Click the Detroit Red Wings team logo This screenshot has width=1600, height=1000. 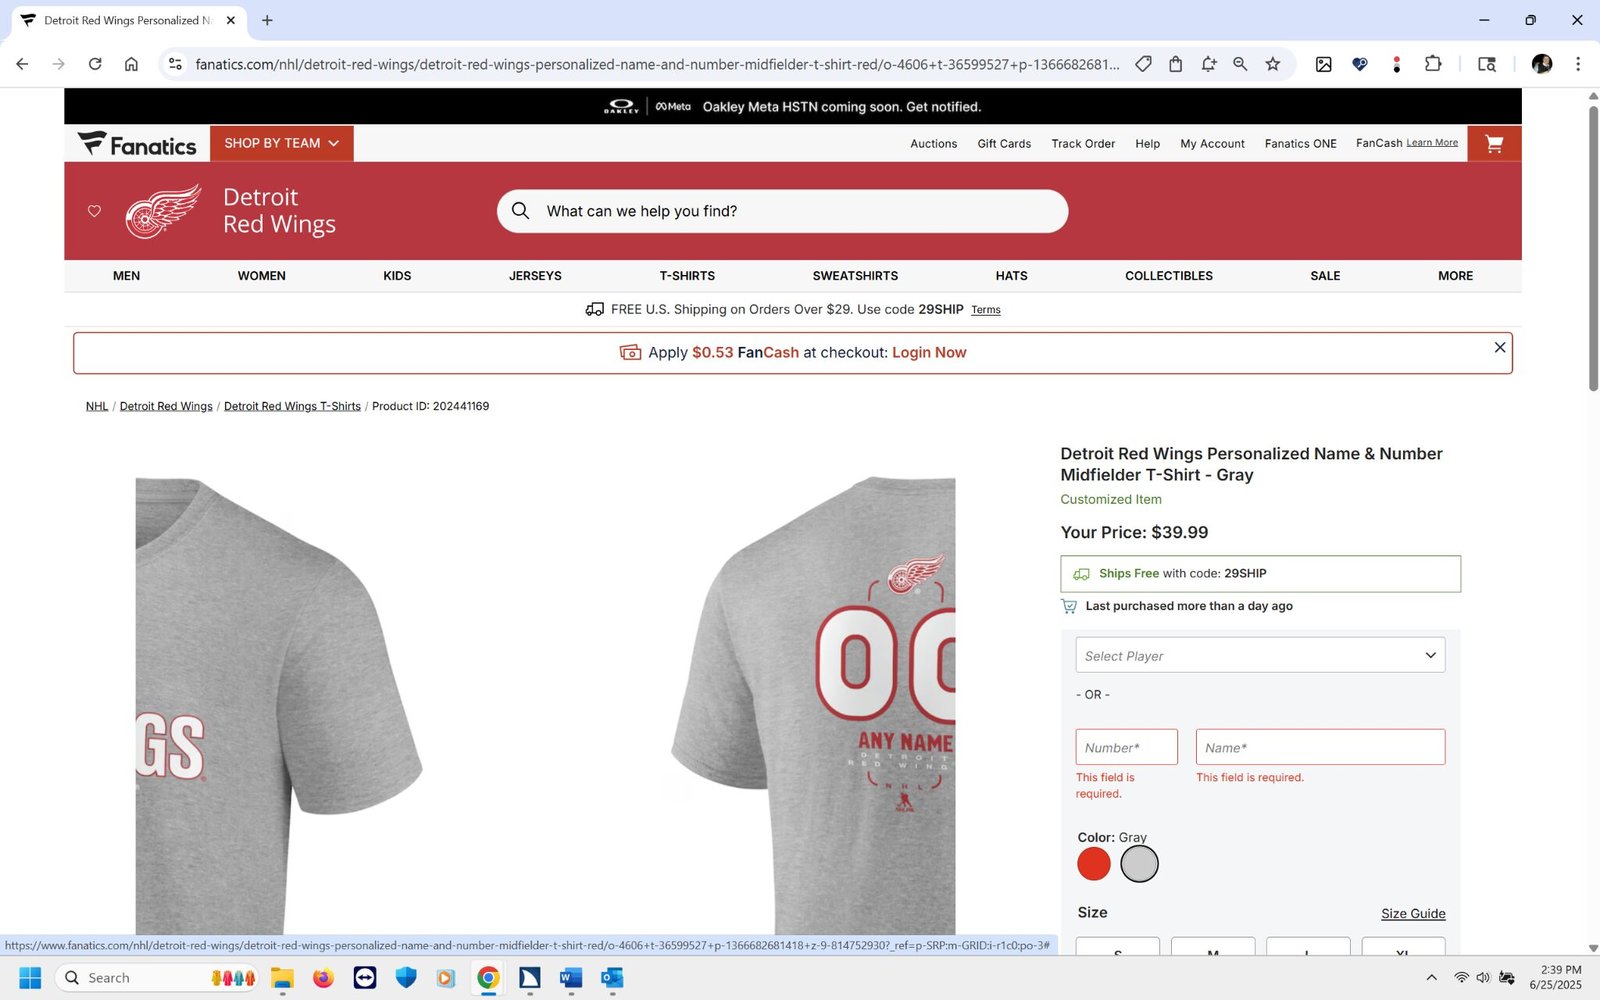click(x=163, y=211)
